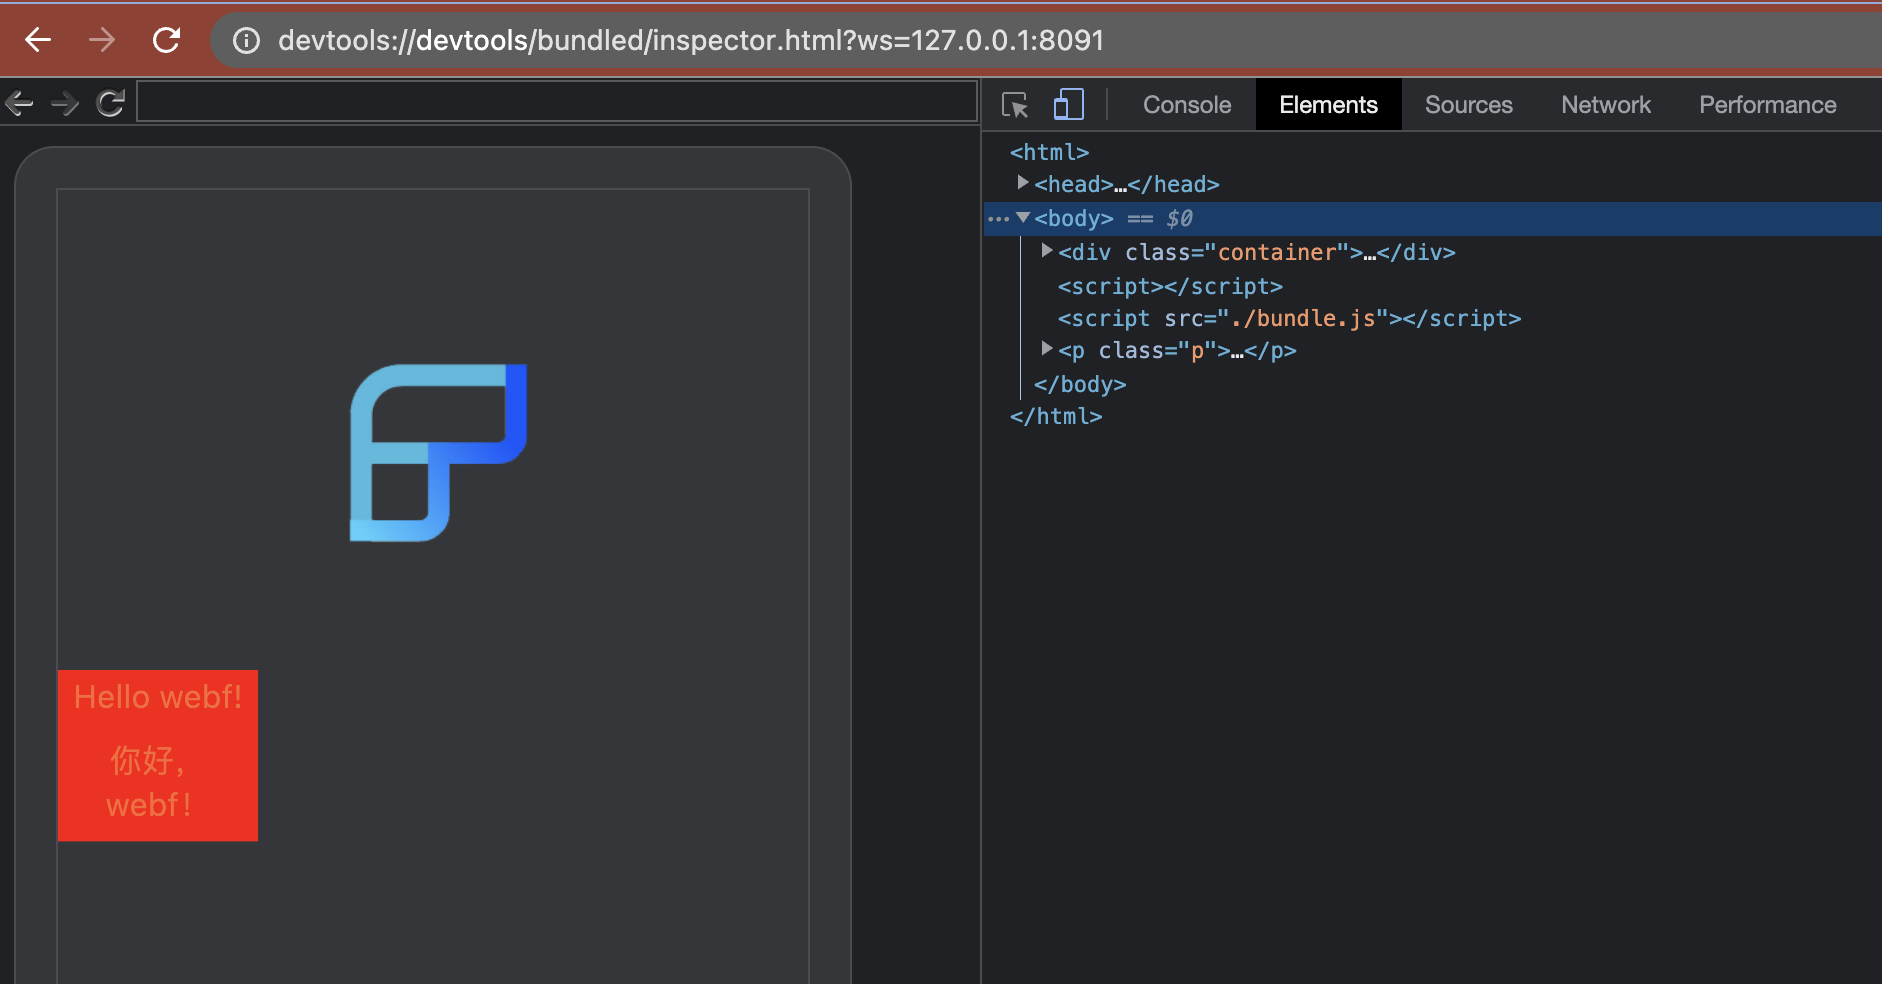The image size is (1882, 984).
Task: Open the Network tab
Action: pyautogui.click(x=1606, y=105)
